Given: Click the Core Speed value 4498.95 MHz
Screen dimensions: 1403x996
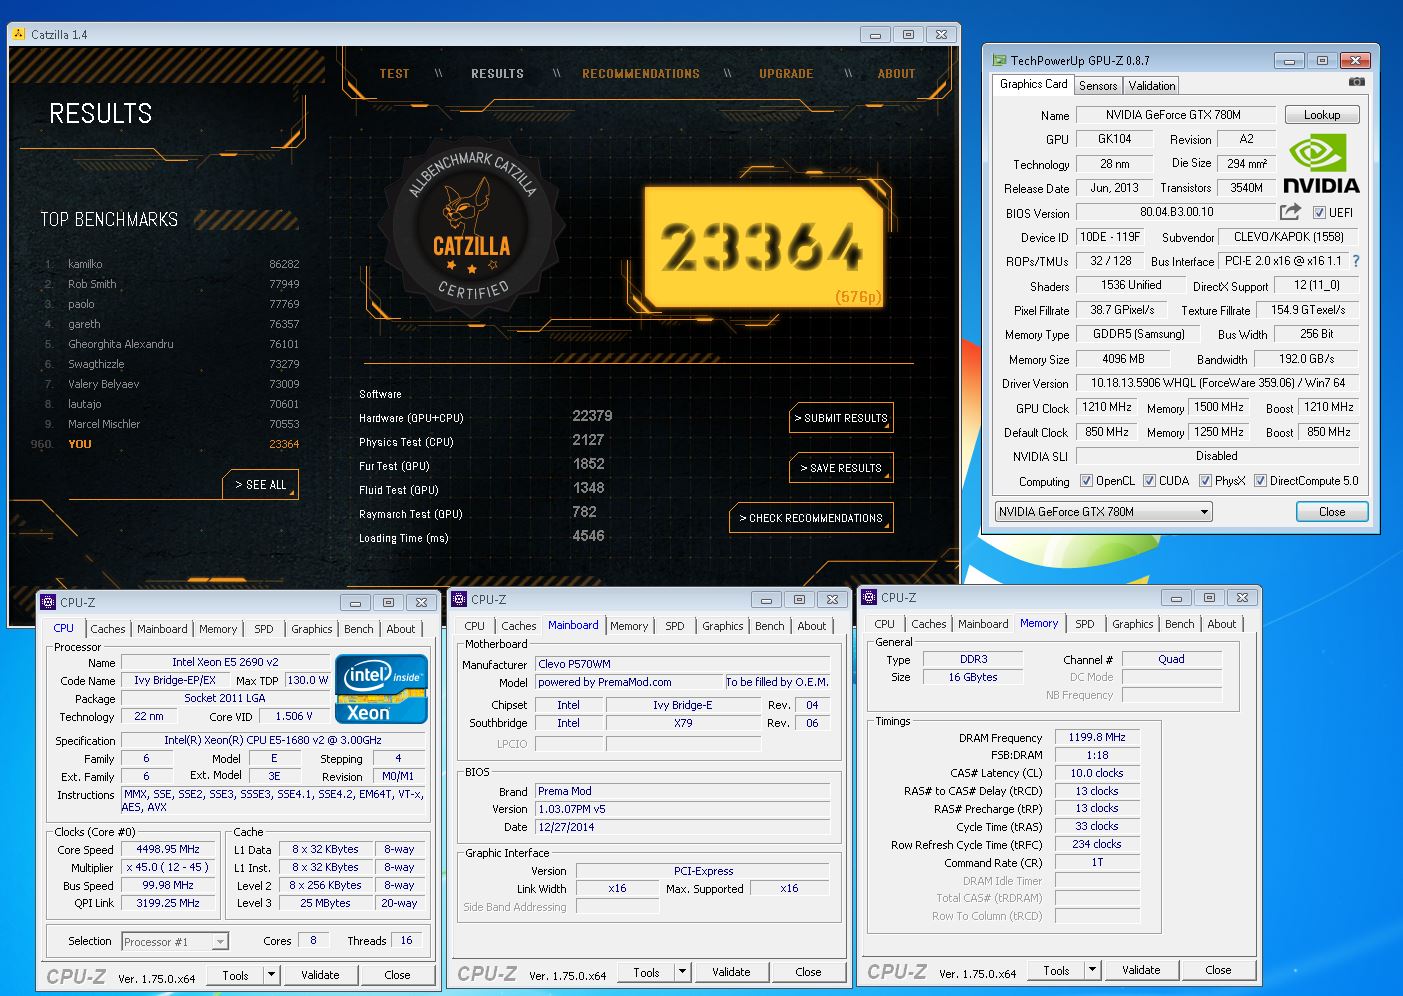Looking at the screenshot, I should click(168, 849).
